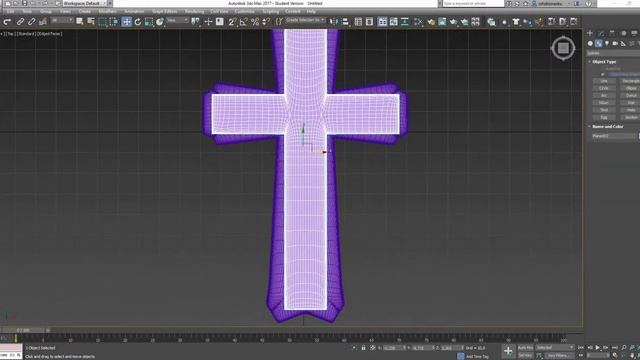Open the Modifiers menu
The height and width of the screenshot is (360, 640).
pyautogui.click(x=107, y=11)
